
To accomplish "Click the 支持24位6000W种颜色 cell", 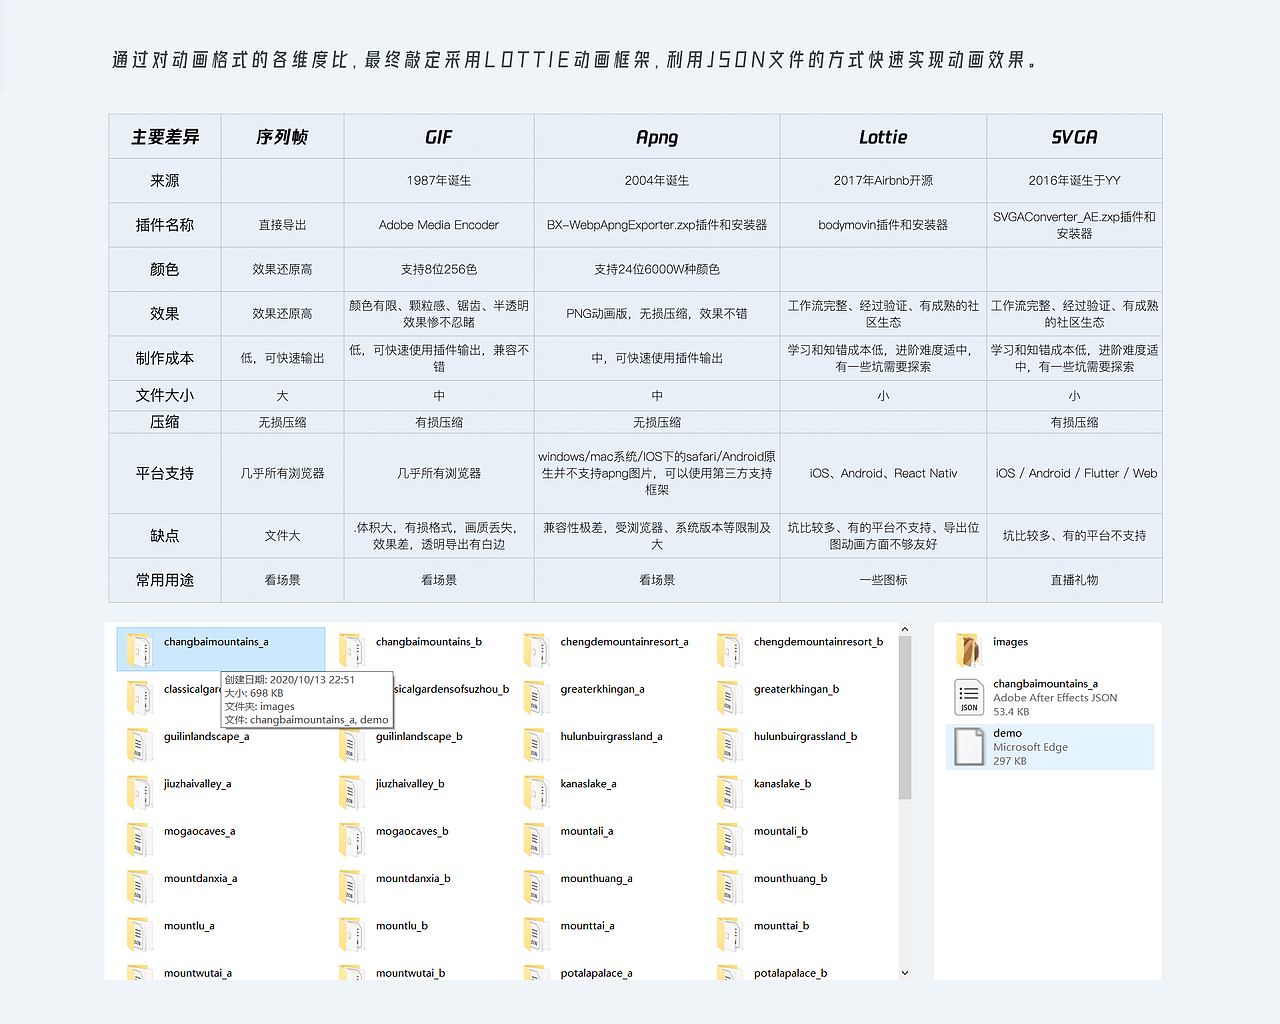I will 657,269.
